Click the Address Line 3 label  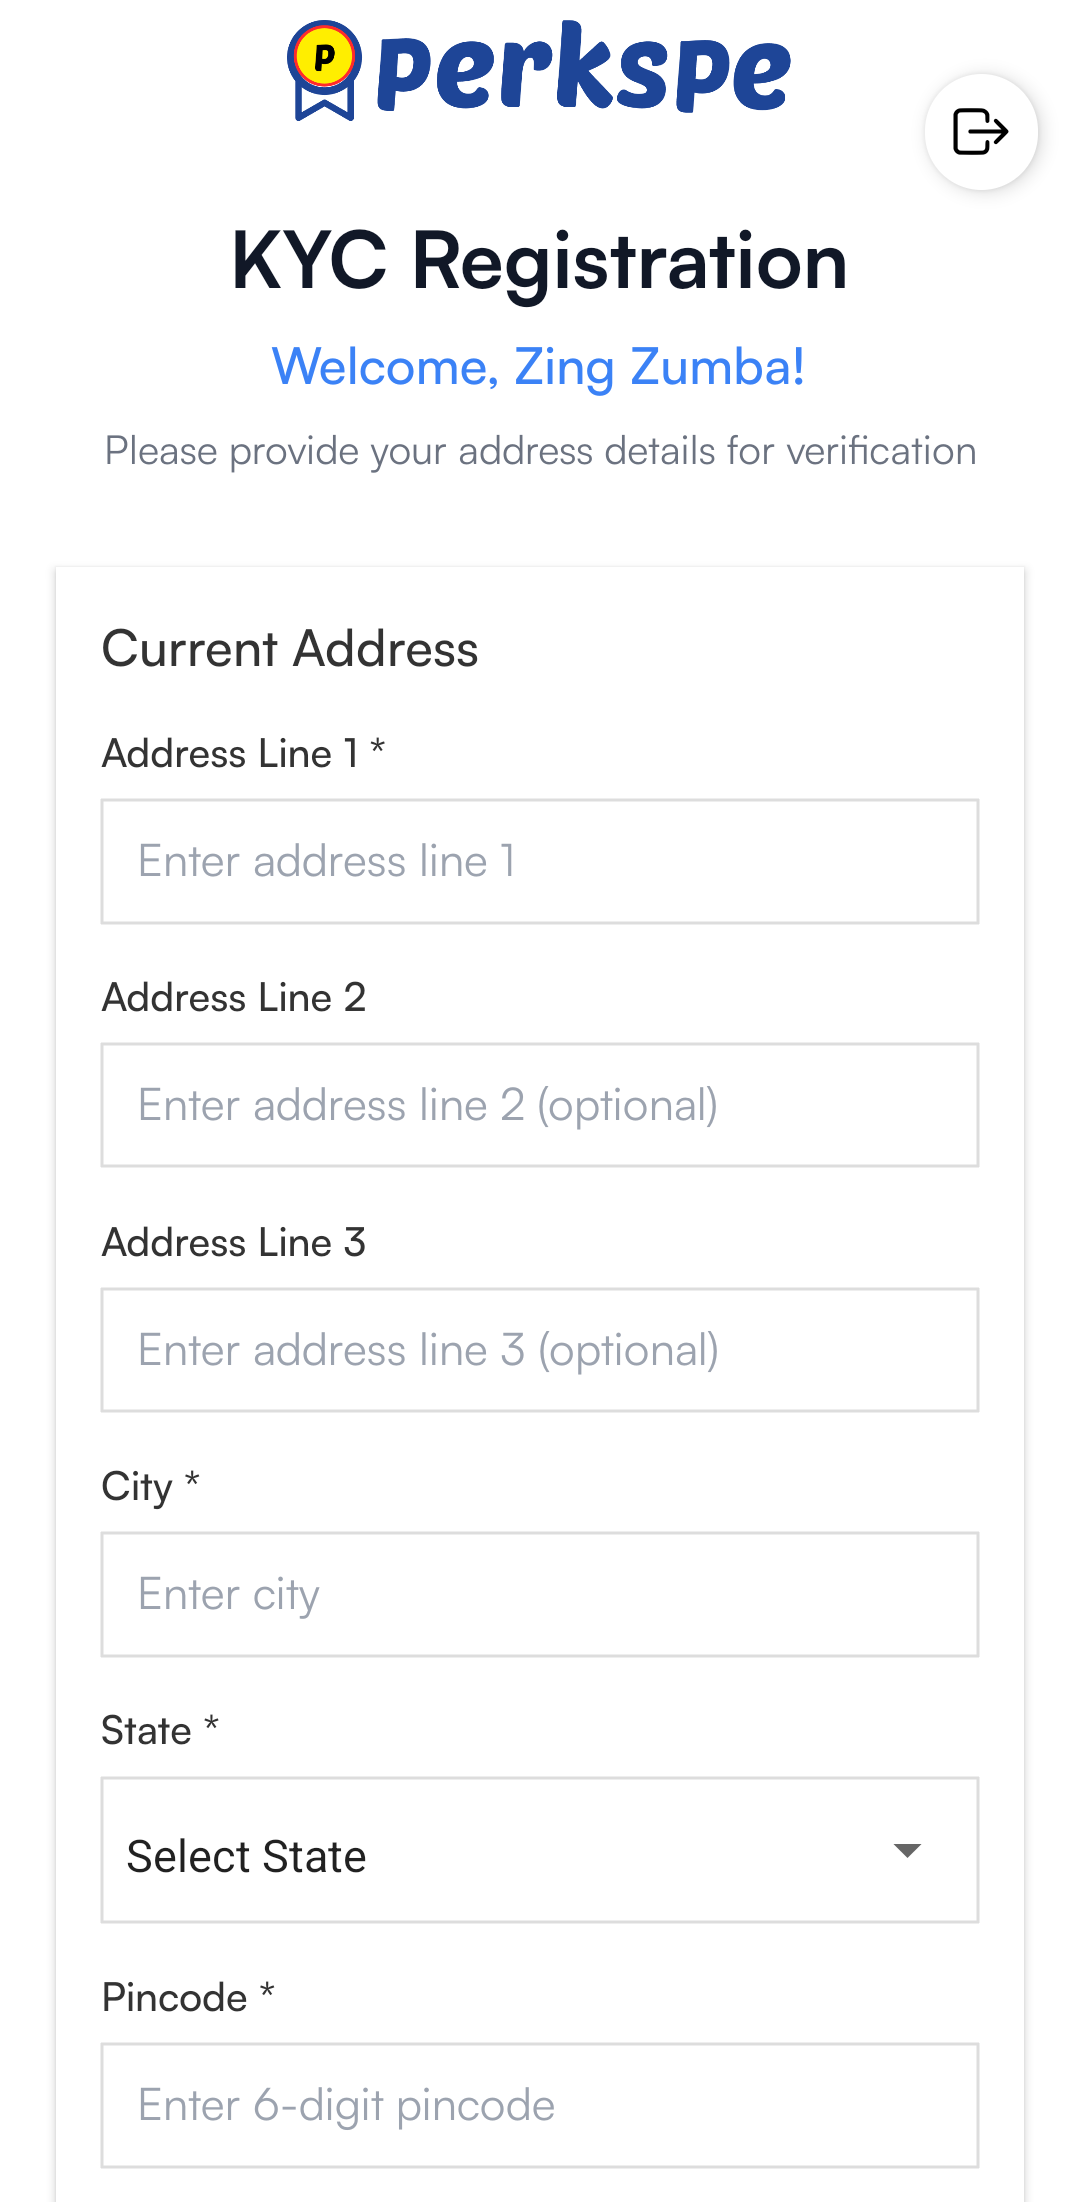(234, 1242)
